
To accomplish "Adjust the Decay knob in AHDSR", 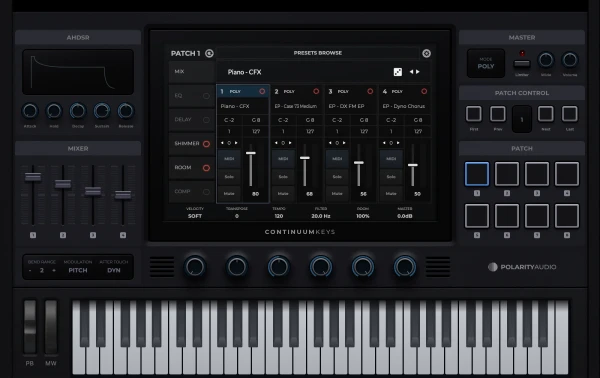I will pos(78,111).
